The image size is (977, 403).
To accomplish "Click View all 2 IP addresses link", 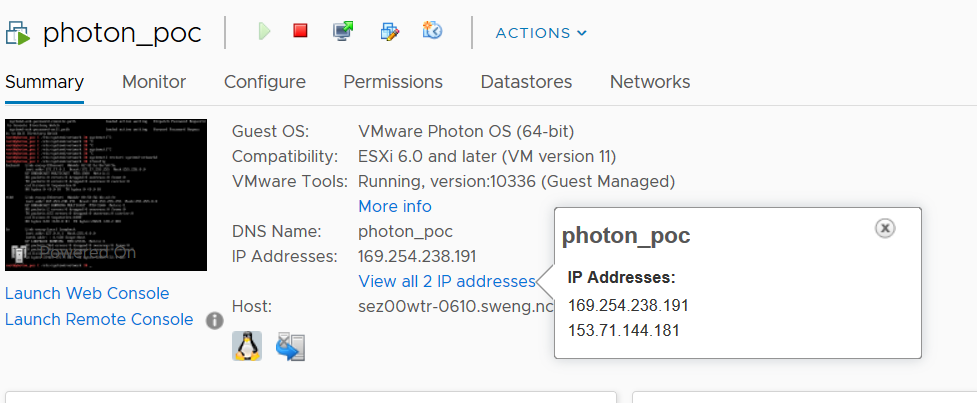I will coord(447,282).
